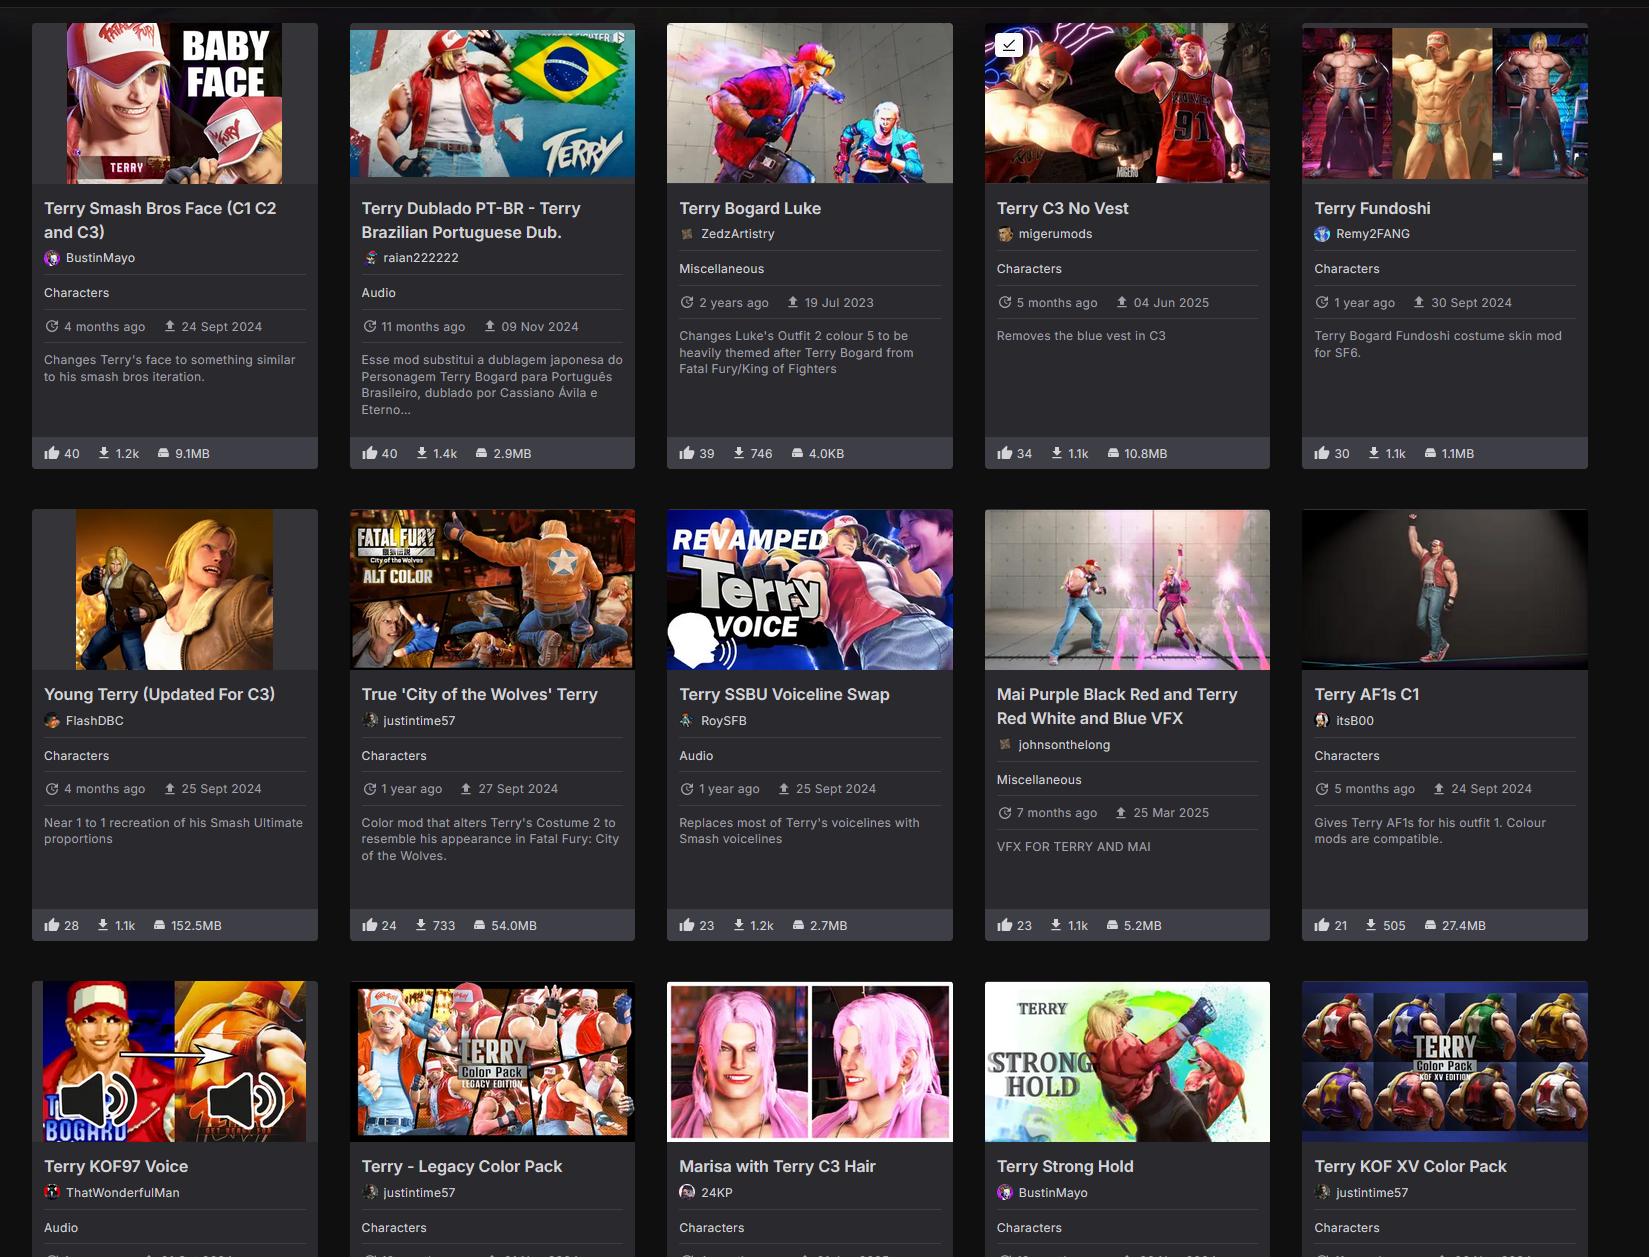Open Mai Purple Black Red and Terry VFX title
This screenshot has width=1649, height=1257.
(x=1117, y=706)
